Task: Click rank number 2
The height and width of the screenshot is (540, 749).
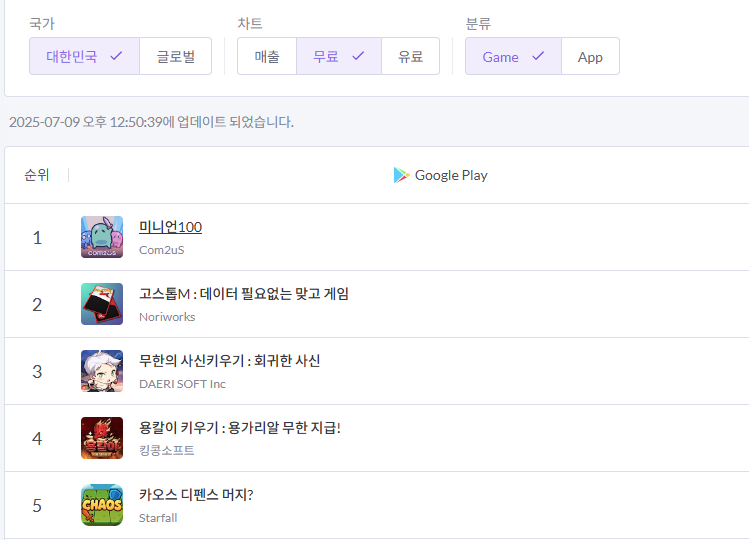Action: [37, 304]
